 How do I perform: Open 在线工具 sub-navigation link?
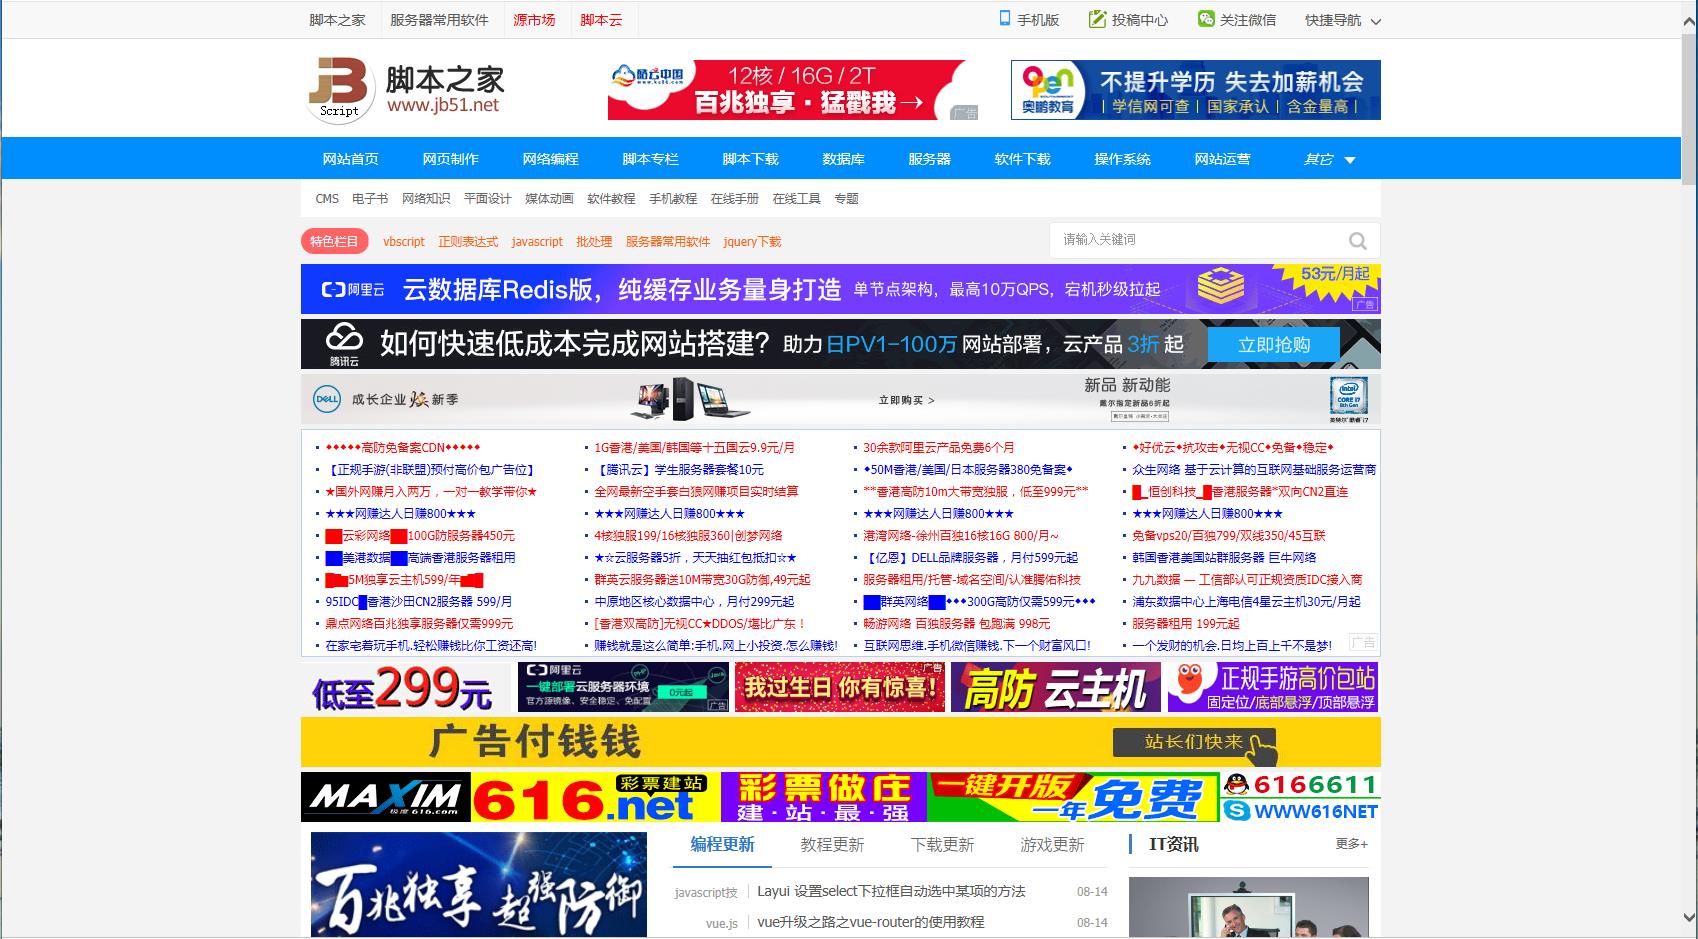[x=796, y=199]
